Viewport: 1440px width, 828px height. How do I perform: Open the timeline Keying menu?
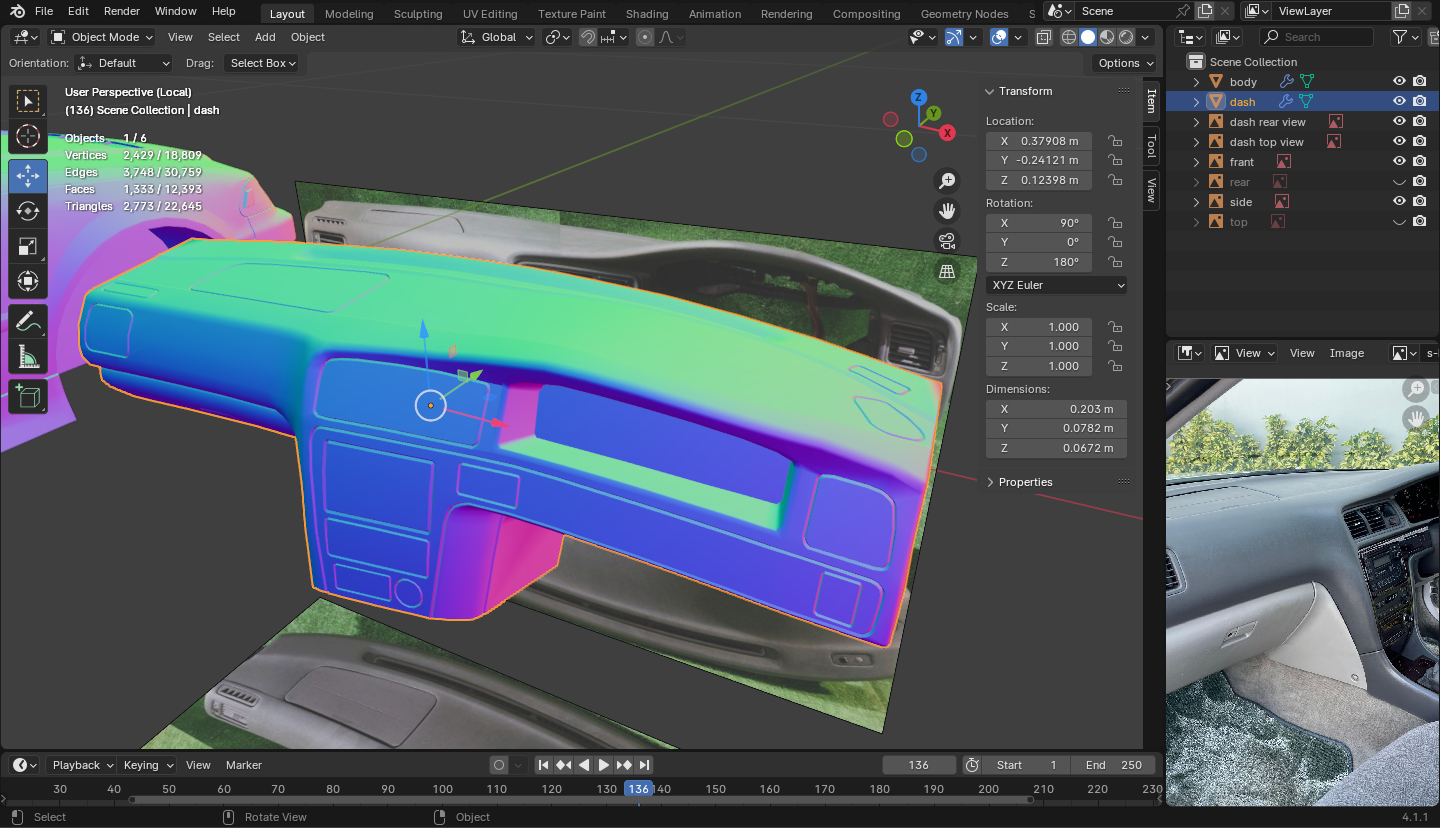(x=148, y=765)
